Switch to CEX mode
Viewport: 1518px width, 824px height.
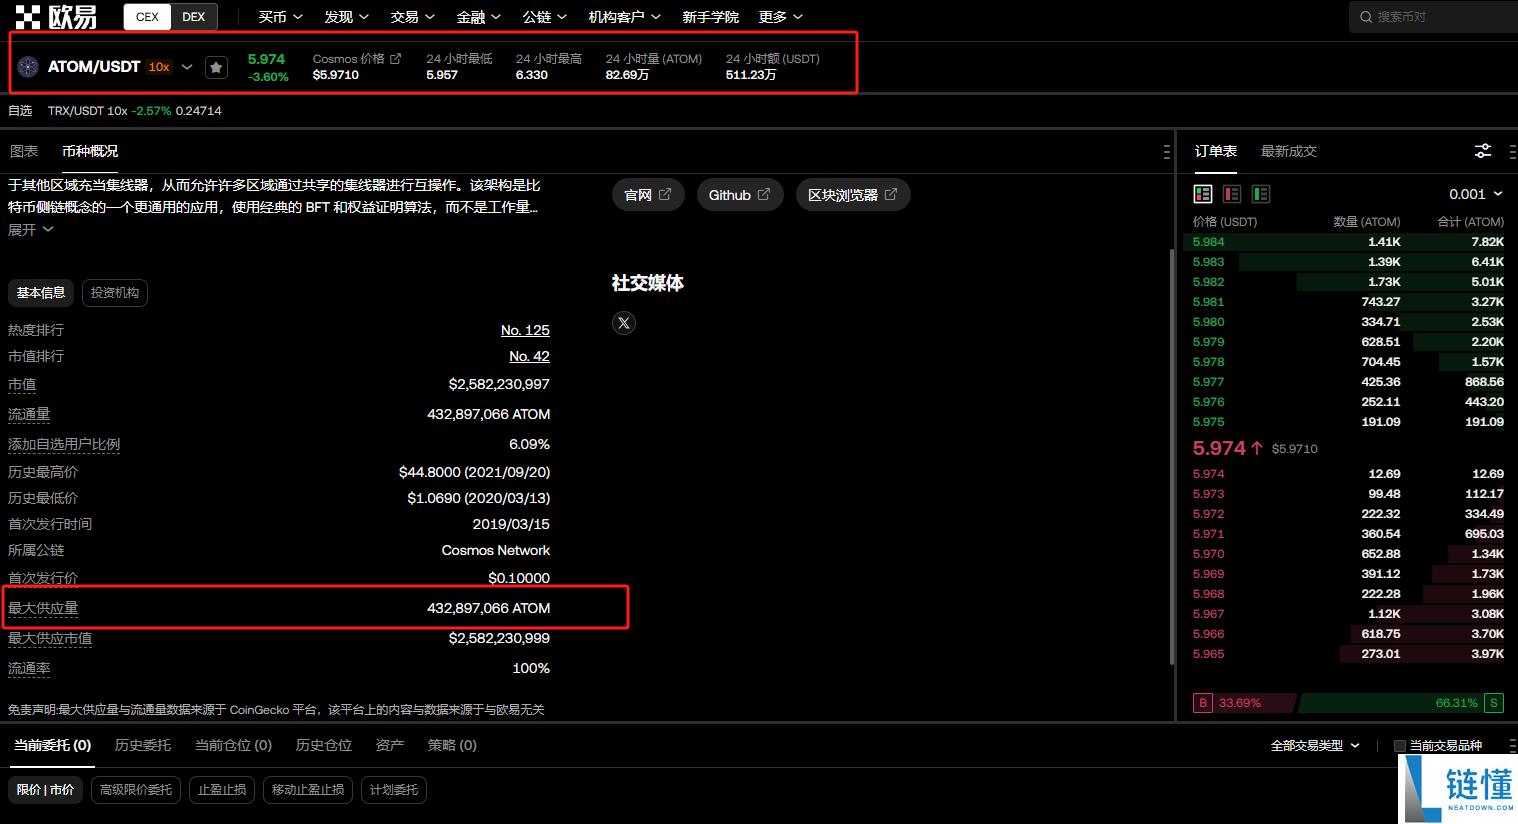147,17
